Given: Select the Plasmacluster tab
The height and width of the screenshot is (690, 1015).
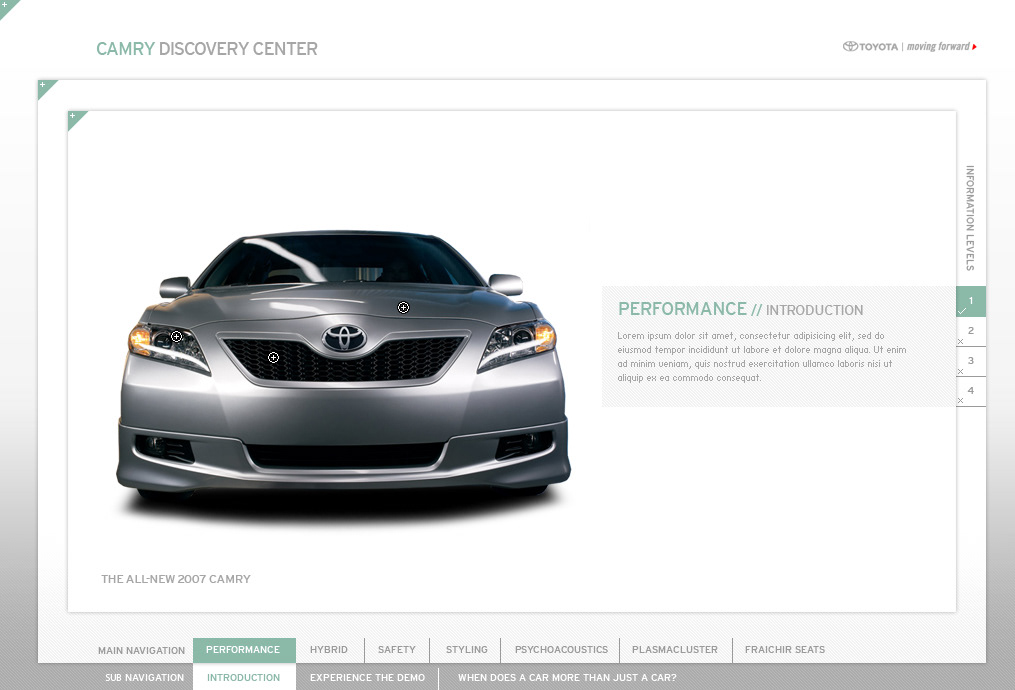Looking at the screenshot, I should [x=675, y=650].
